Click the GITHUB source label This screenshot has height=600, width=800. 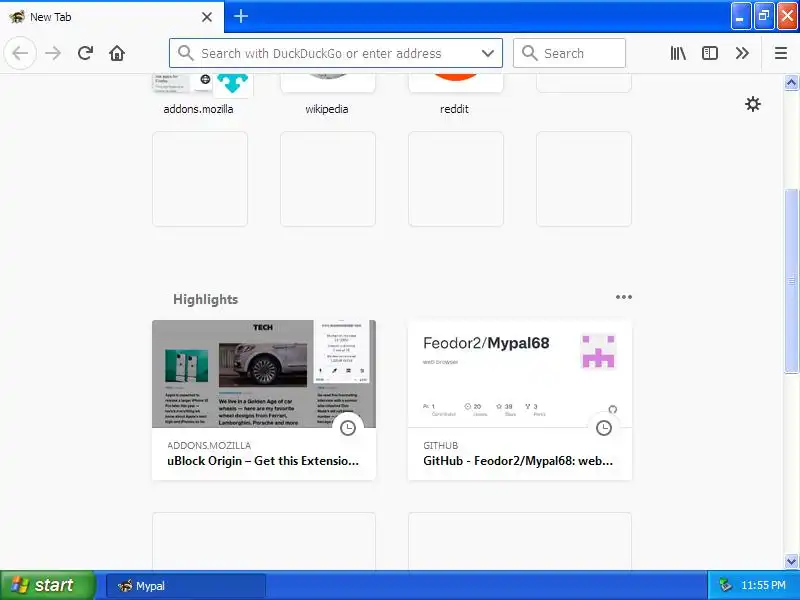(x=440, y=445)
